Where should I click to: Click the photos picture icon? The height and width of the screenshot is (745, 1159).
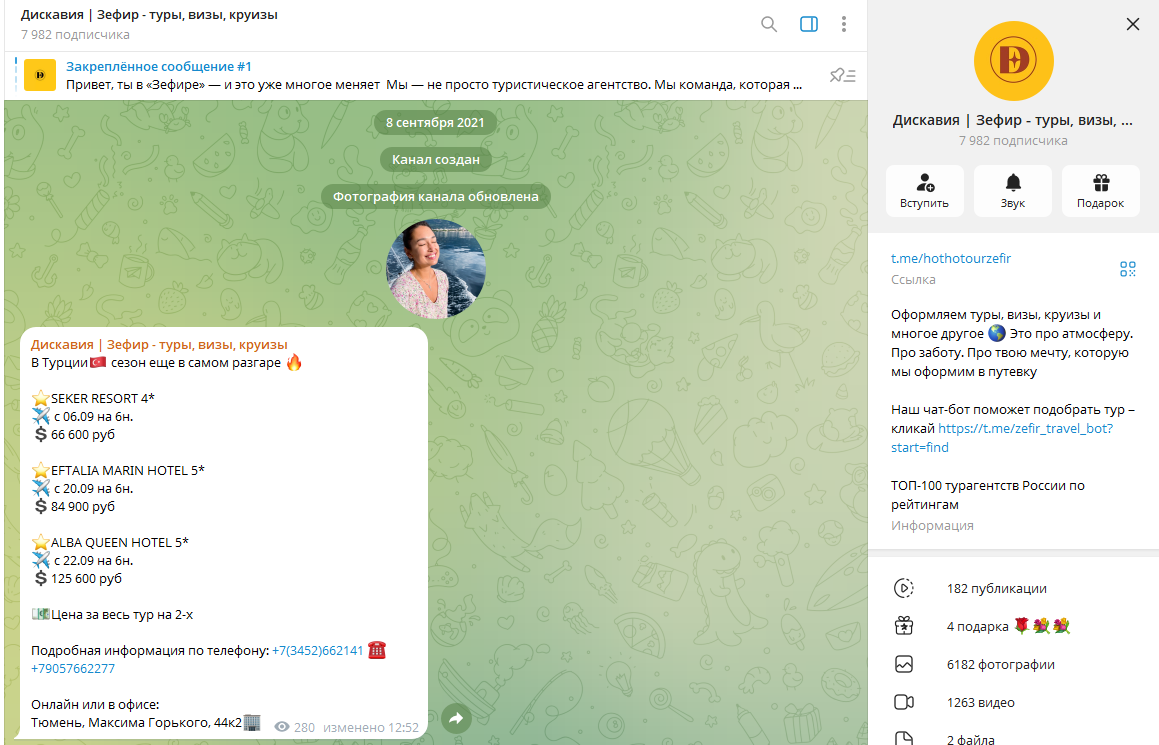point(904,664)
